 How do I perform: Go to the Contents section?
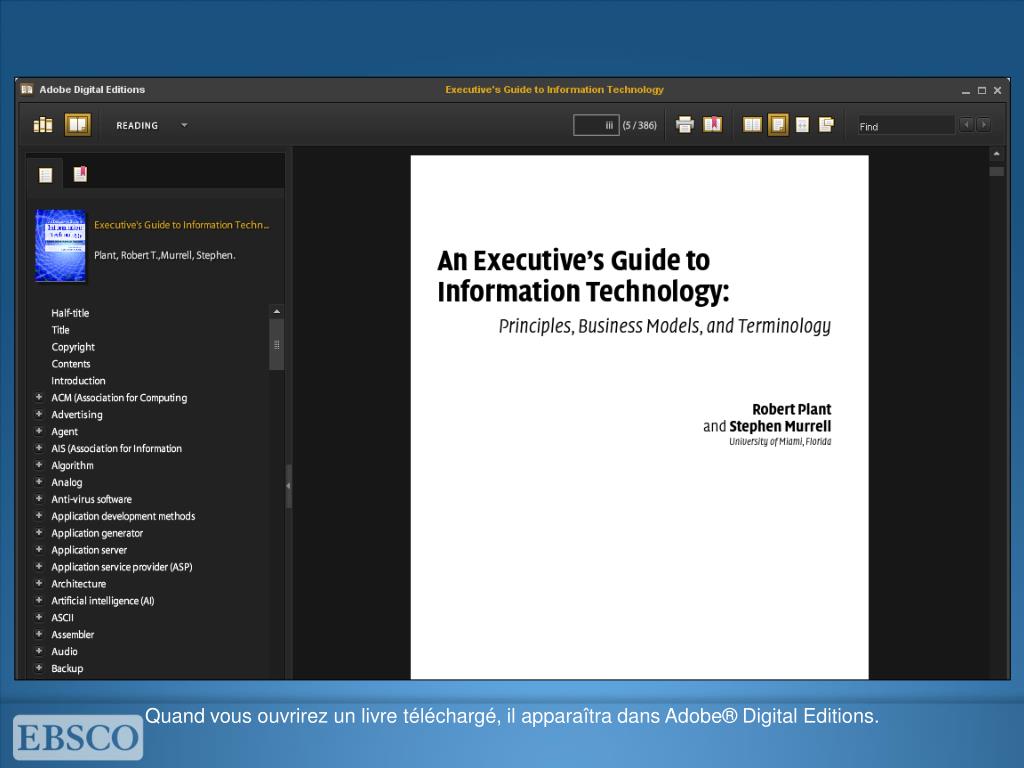[x=71, y=364]
